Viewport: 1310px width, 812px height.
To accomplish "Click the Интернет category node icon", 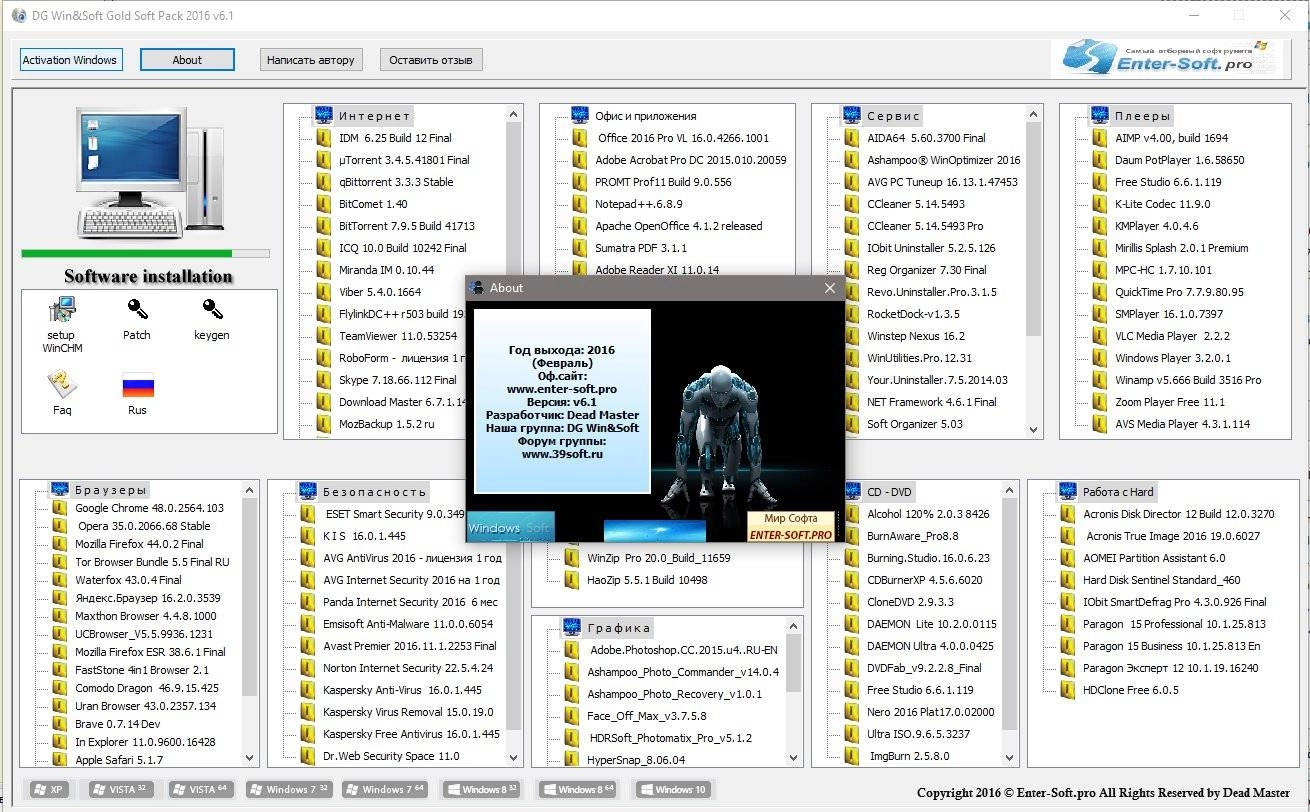I will (323, 115).
